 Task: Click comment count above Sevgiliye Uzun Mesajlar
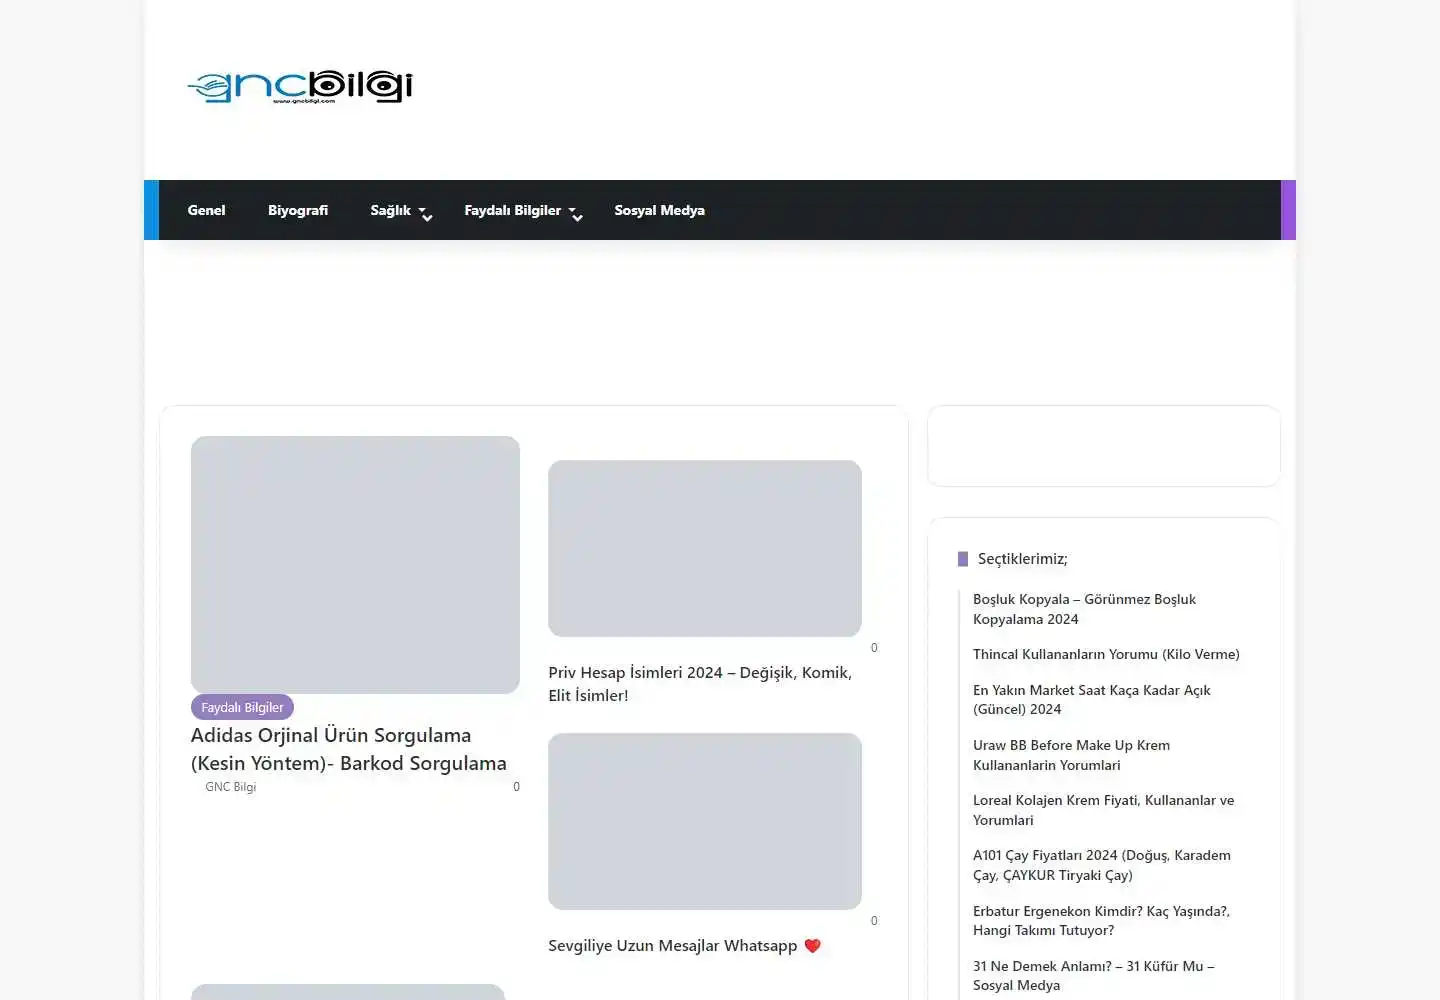pyautogui.click(x=874, y=921)
